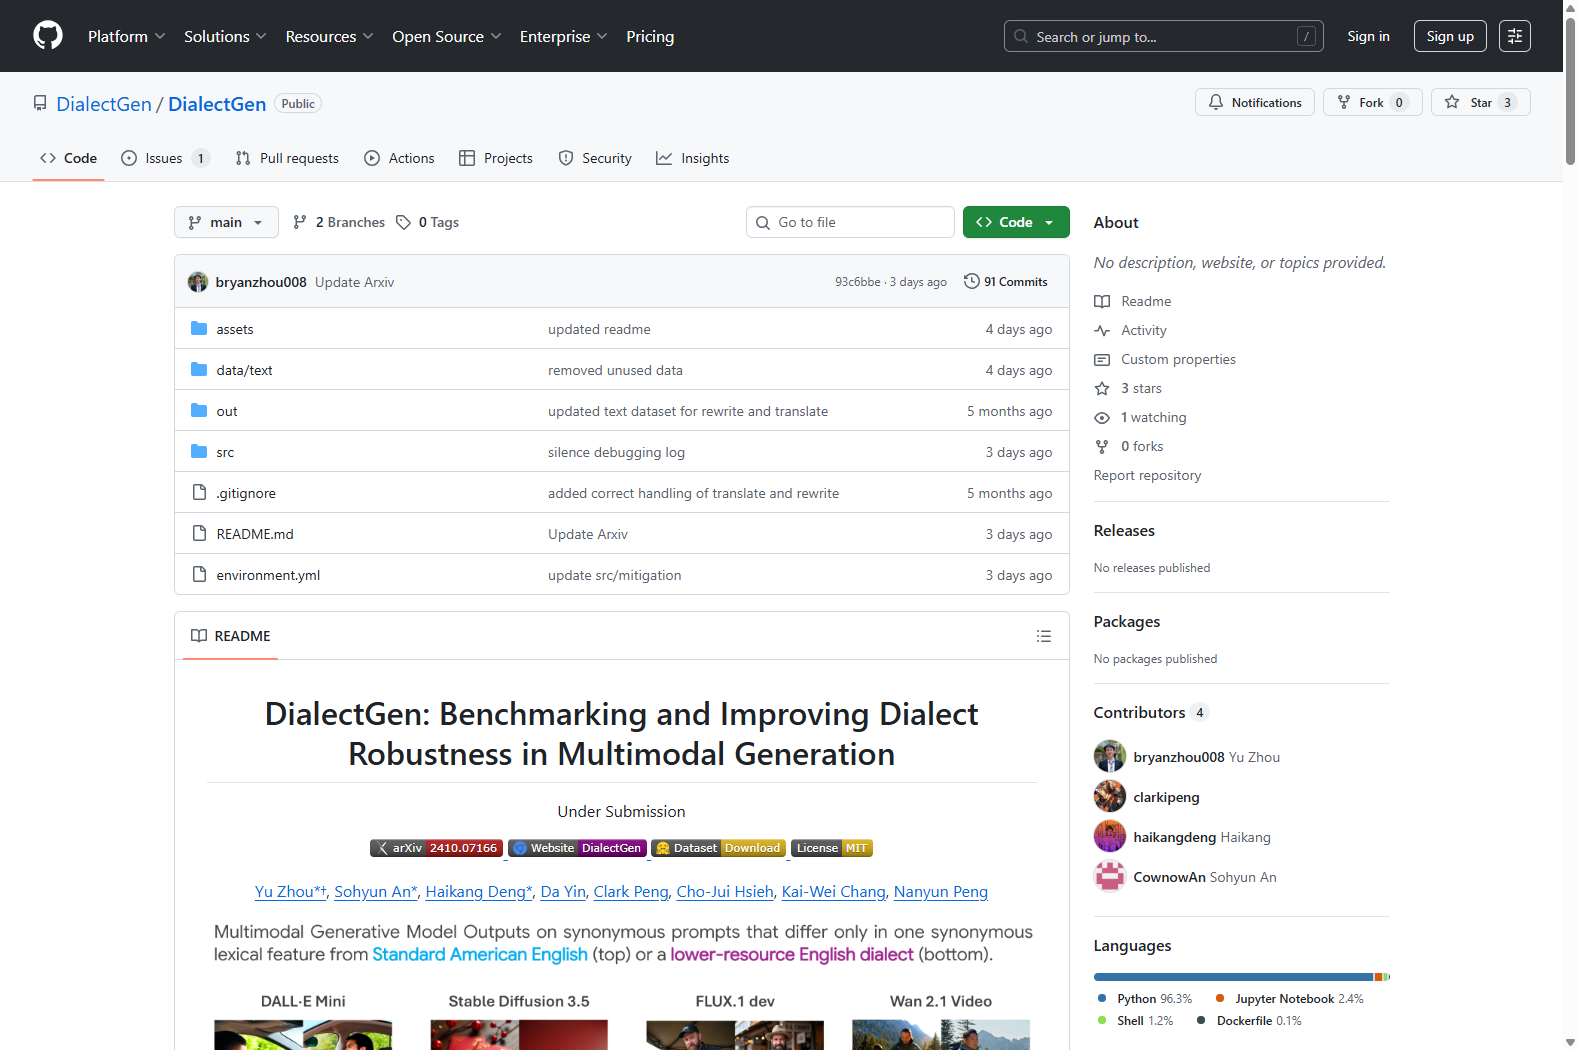Open the Activity link in About

tap(1144, 330)
